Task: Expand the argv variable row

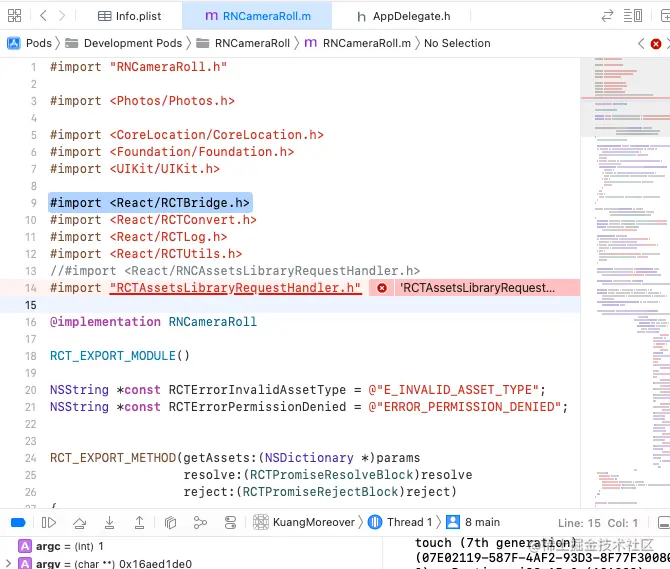Action: click(8, 563)
